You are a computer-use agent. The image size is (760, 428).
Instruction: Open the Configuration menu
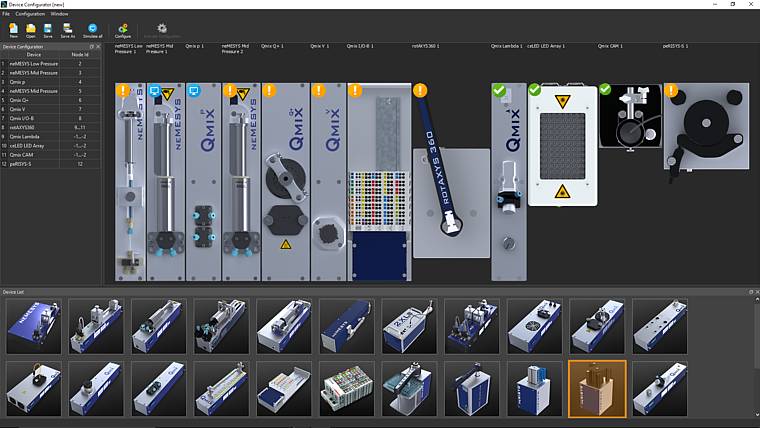tap(30, 14)
